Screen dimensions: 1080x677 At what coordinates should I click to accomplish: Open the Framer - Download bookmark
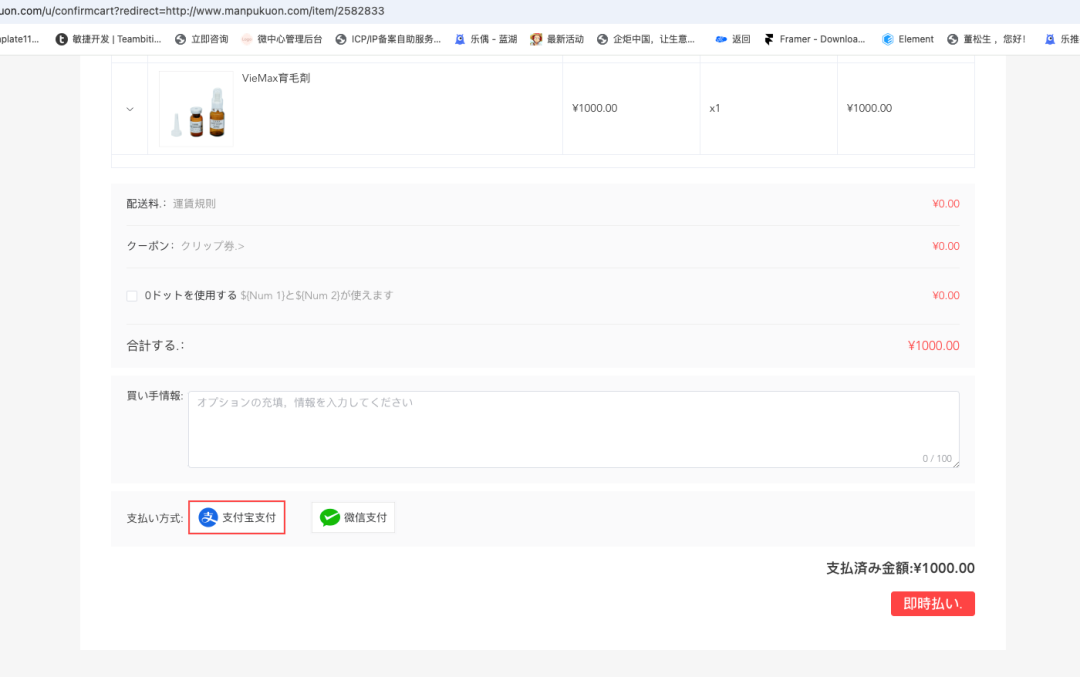(x=814, y=39)
